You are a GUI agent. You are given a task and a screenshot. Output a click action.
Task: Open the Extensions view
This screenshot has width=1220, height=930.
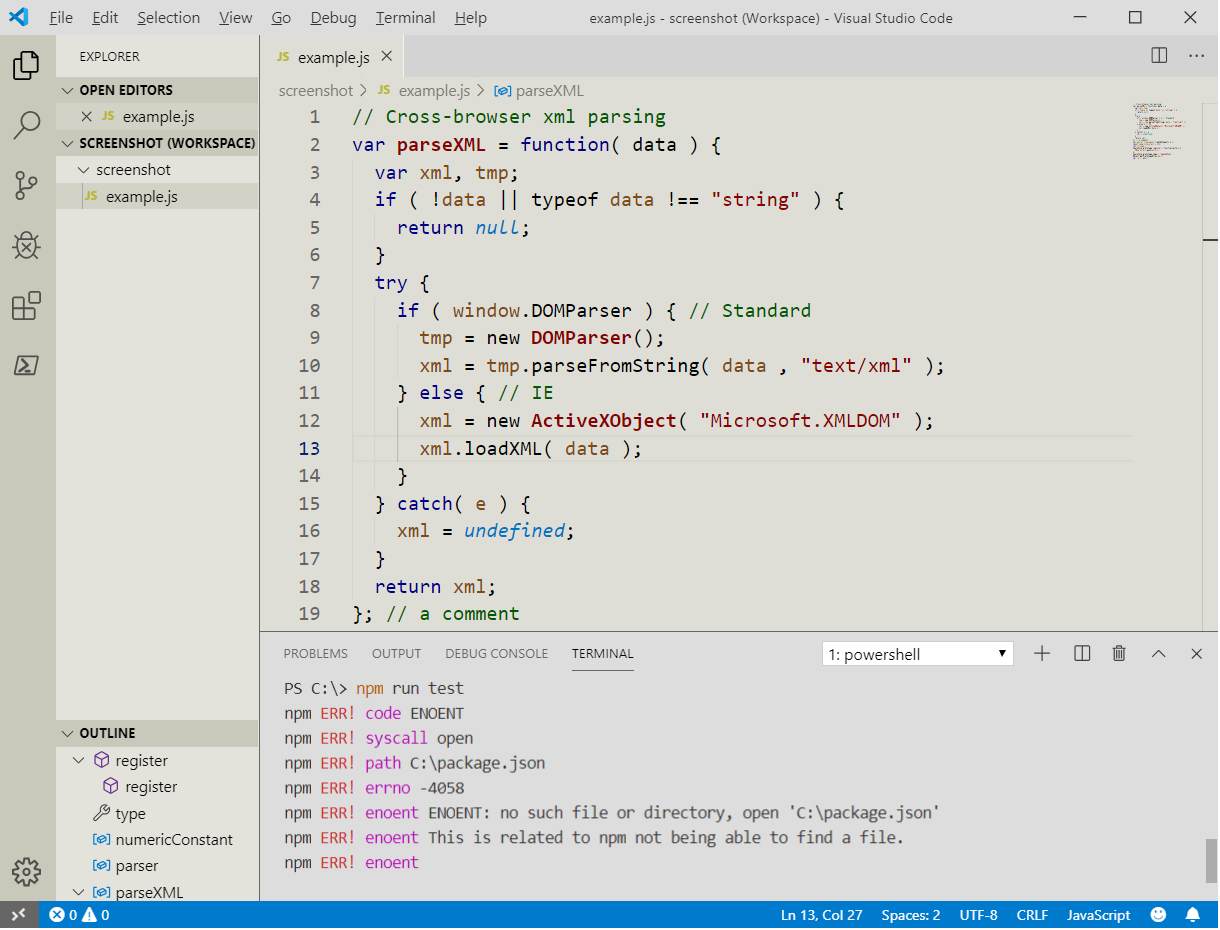click(x=26, y=306)
